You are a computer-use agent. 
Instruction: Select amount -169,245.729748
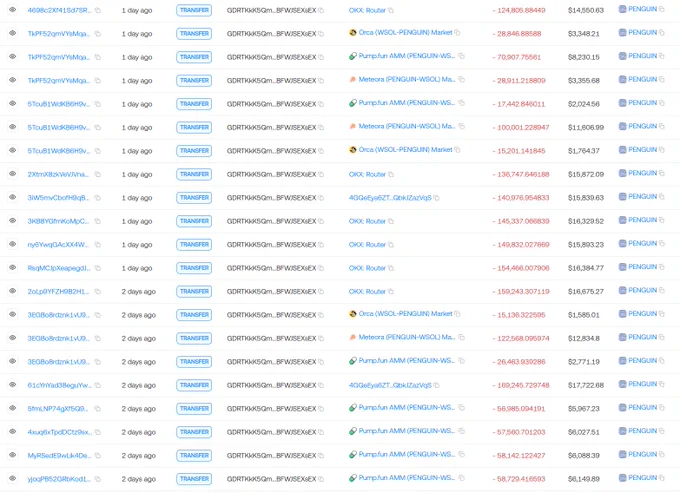click(521, 385)
